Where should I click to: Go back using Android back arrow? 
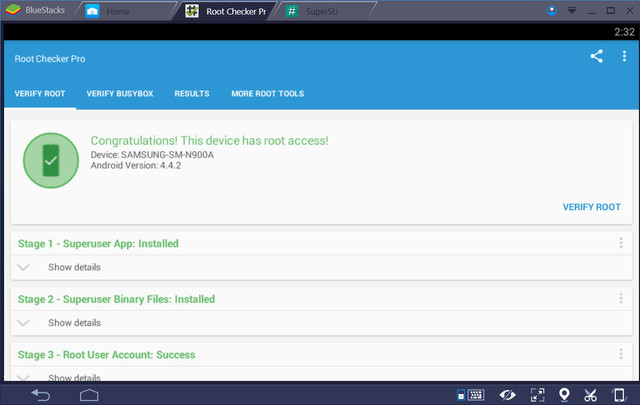41,395
